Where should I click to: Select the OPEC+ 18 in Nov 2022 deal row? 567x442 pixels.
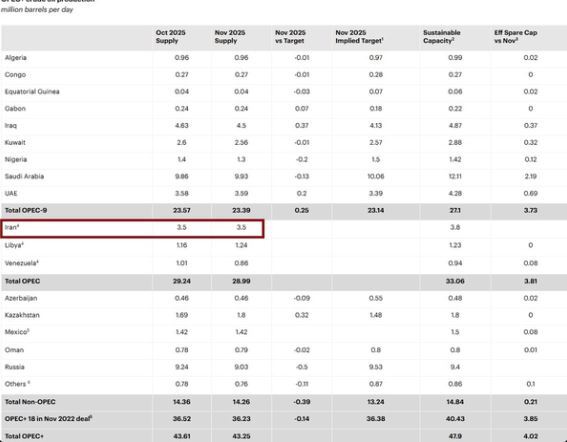[x=284, y=419]
